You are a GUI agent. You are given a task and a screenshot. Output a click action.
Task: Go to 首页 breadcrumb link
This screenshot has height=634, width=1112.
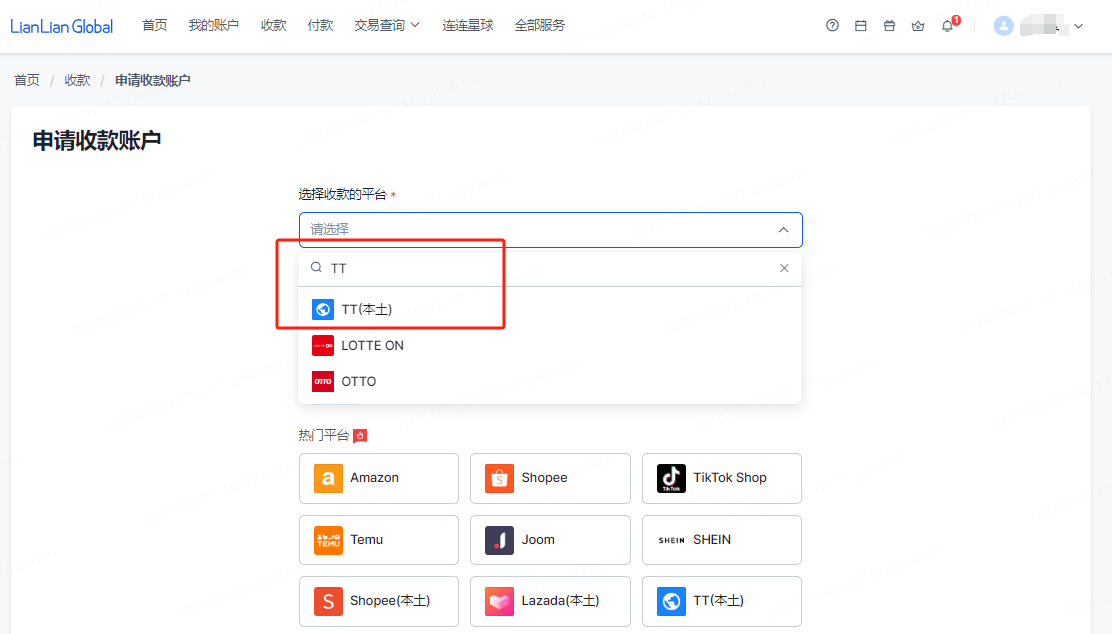click(27, 80)
